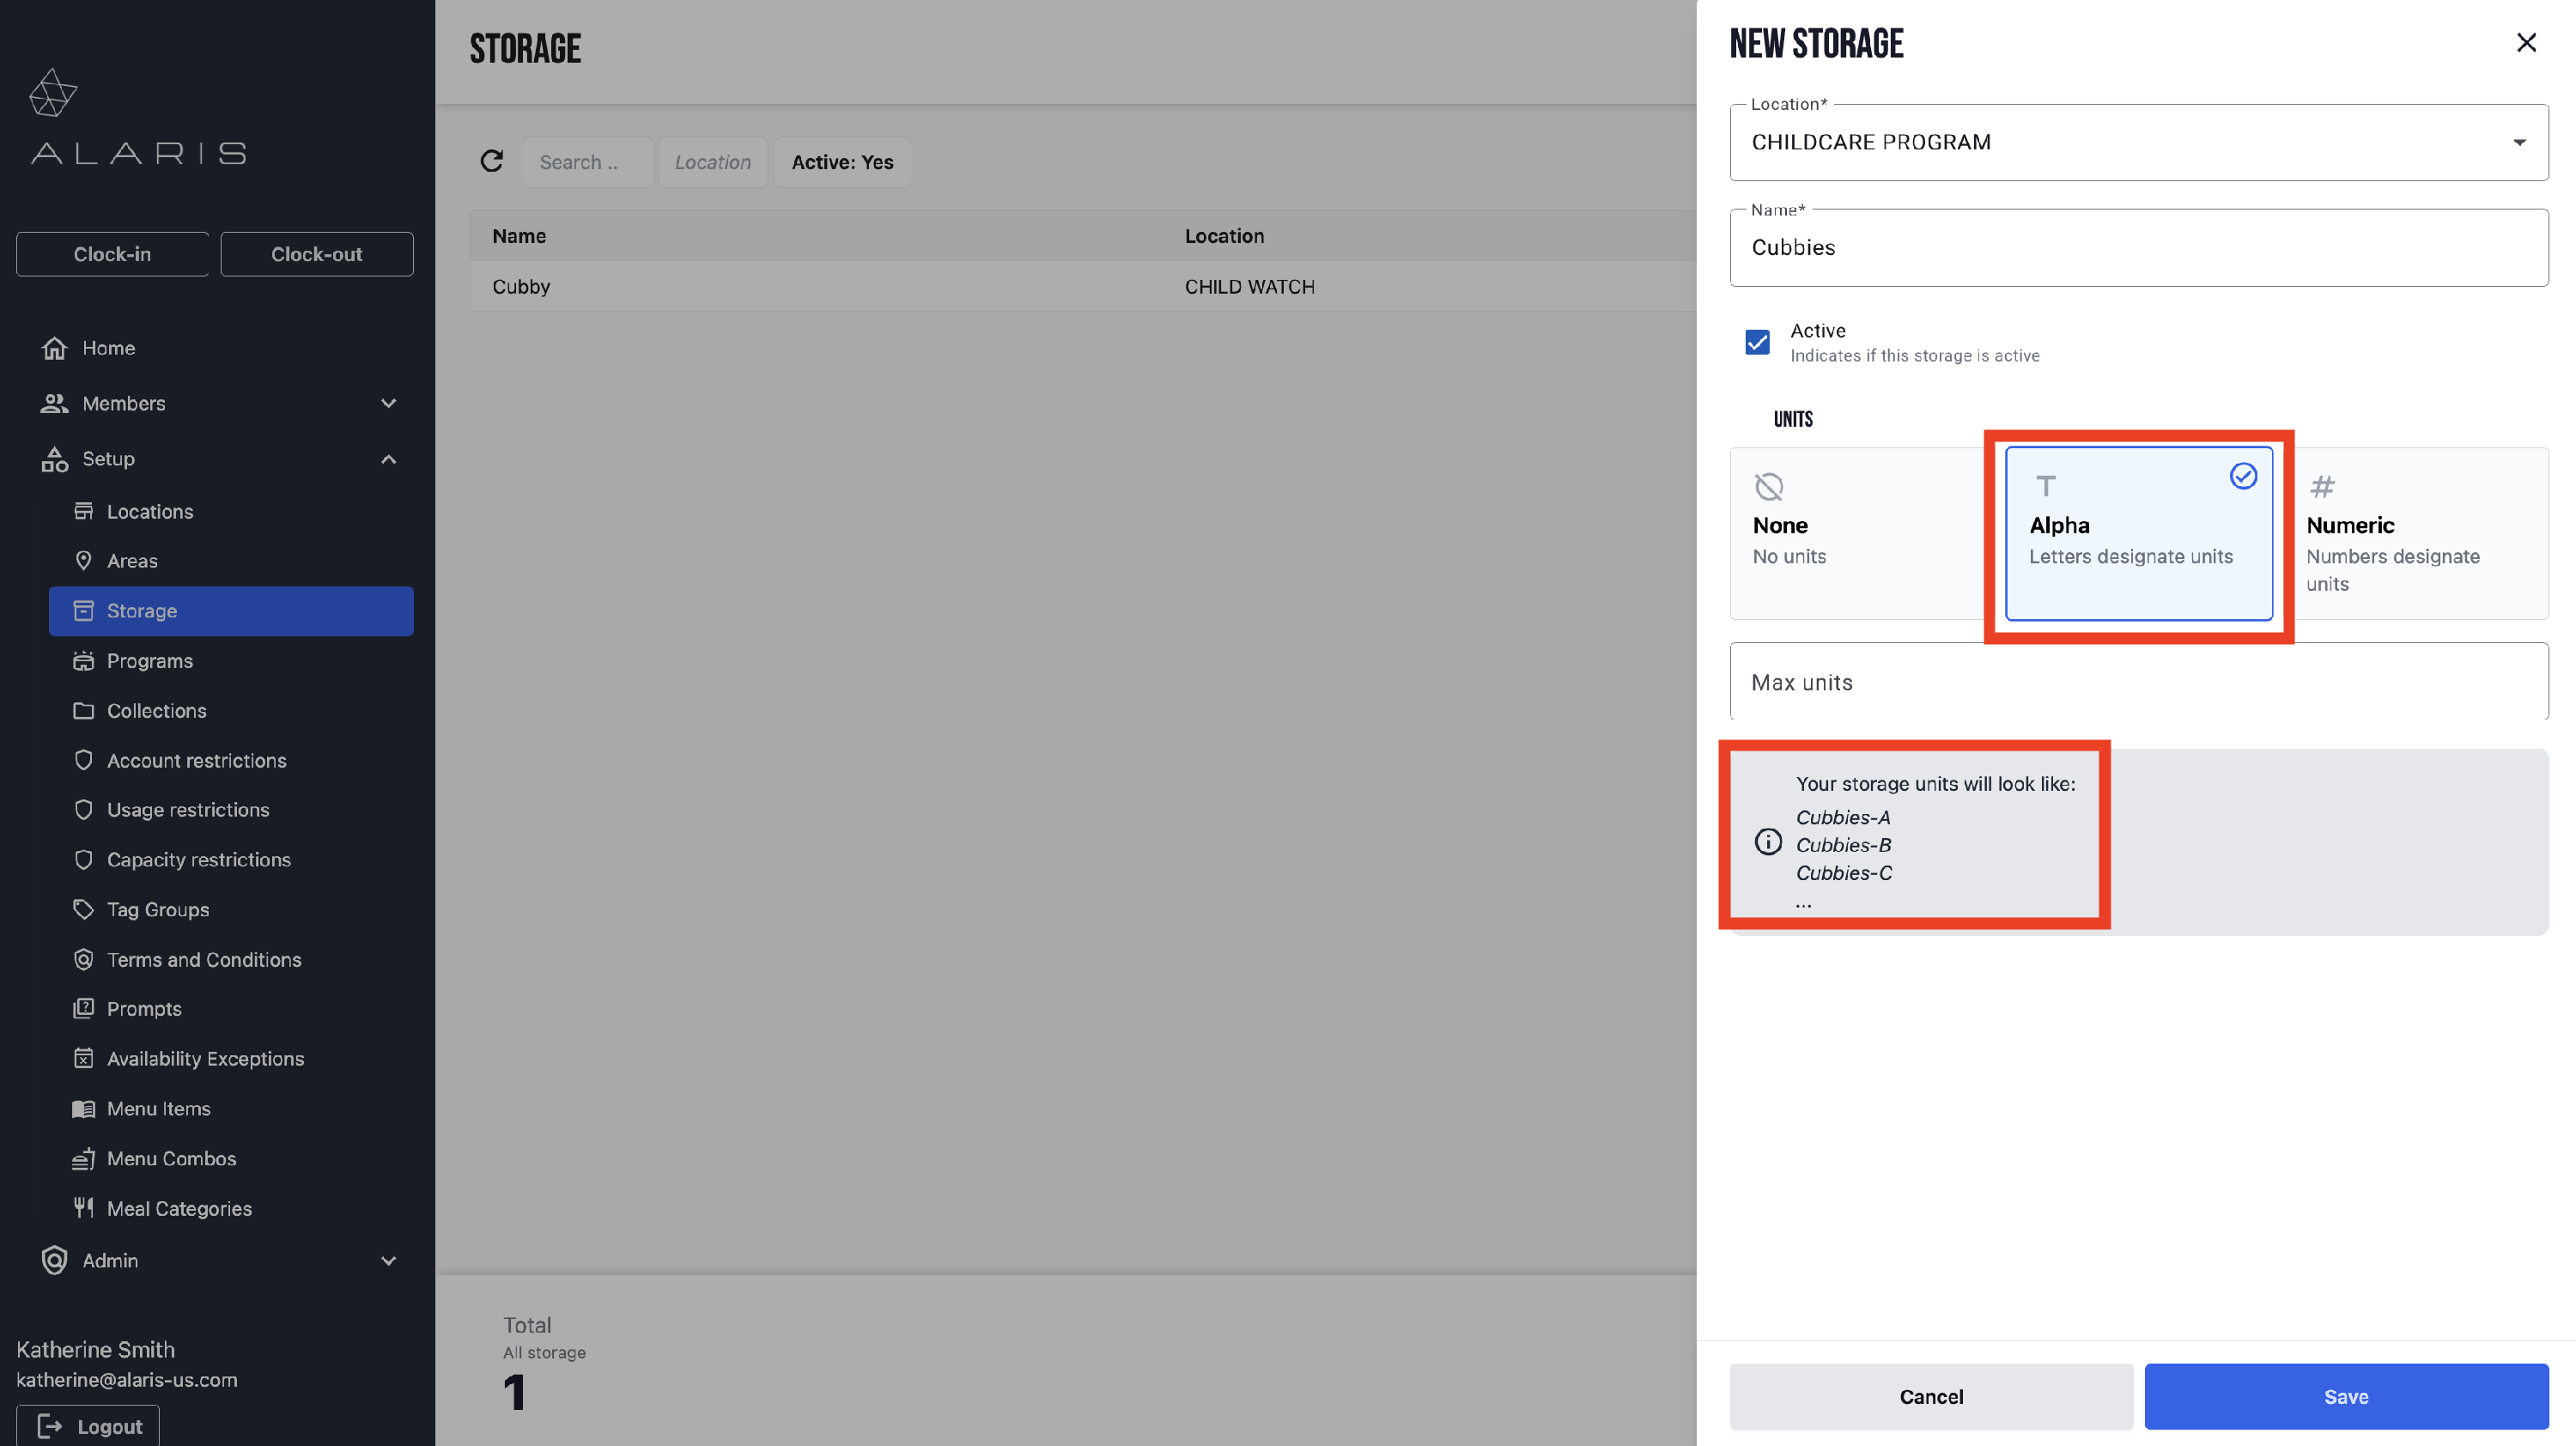Select the None units option

coord(1856,533)
